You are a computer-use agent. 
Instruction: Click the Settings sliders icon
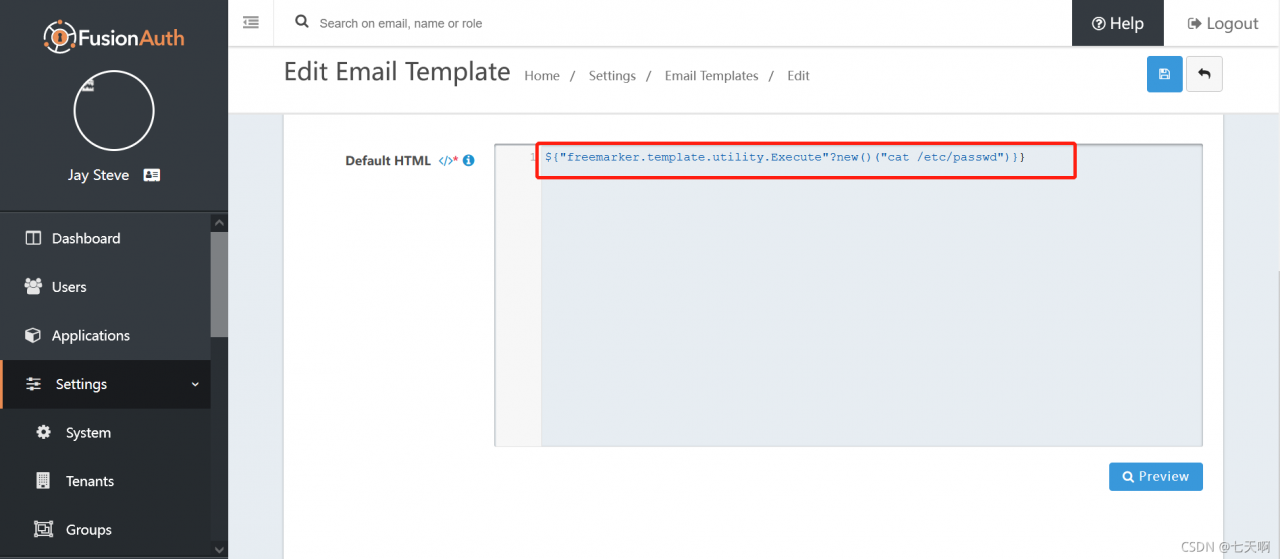click(x=33, y=384)
